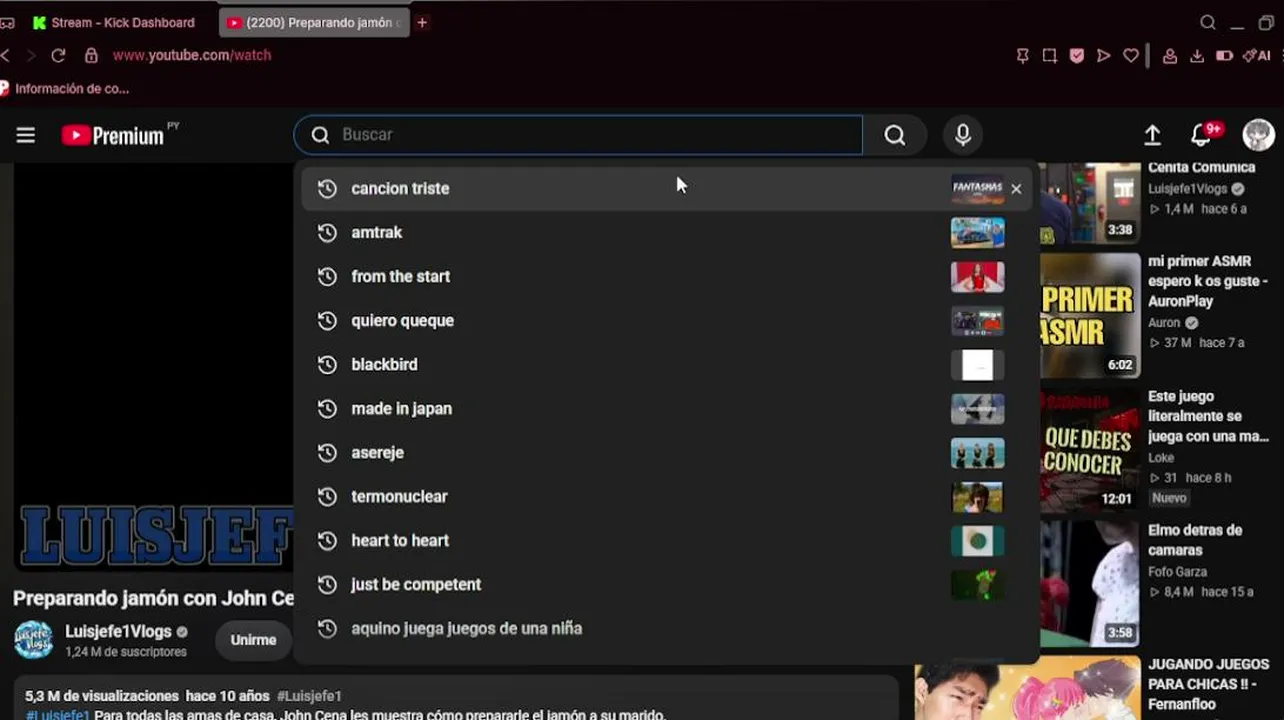The height and width of the screenshot is (720, 1284).
Task: Add page to bookmarks with heart icon
Action: click(1131, 56)
